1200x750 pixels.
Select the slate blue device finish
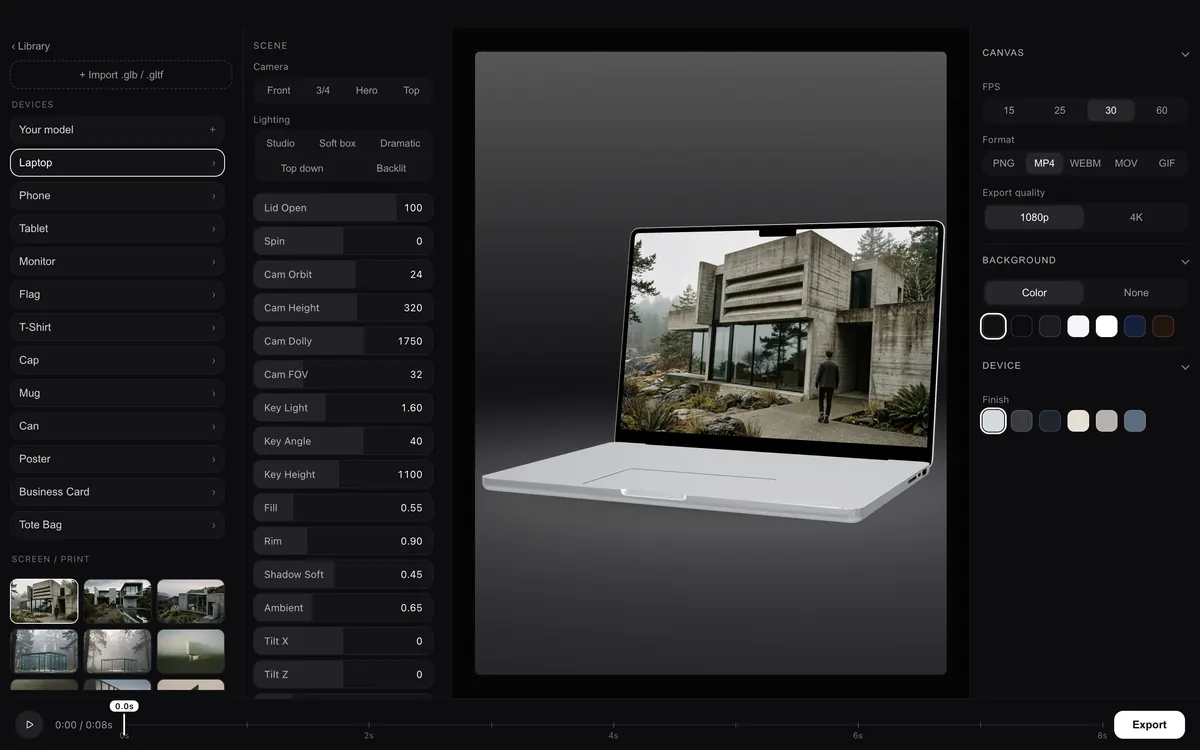[x=1135, y=421]
